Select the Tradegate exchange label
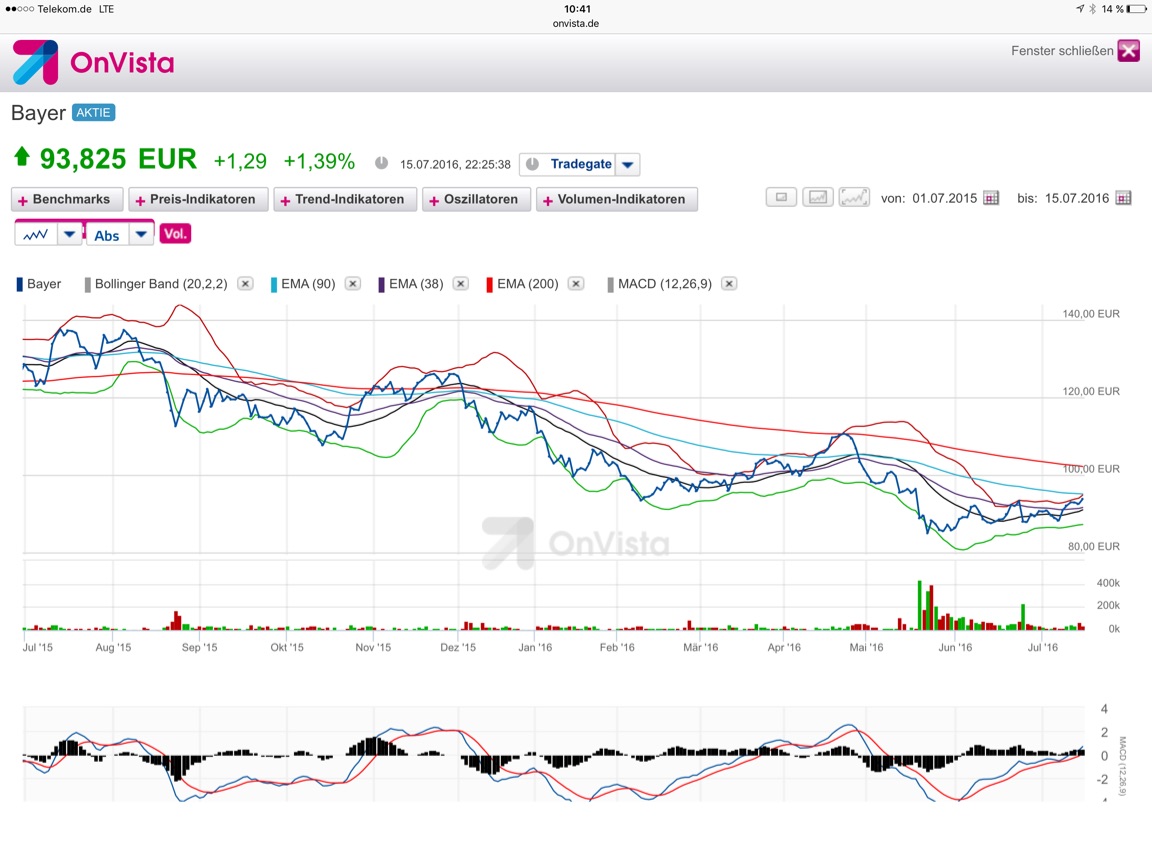 click(x=580, y=164)
